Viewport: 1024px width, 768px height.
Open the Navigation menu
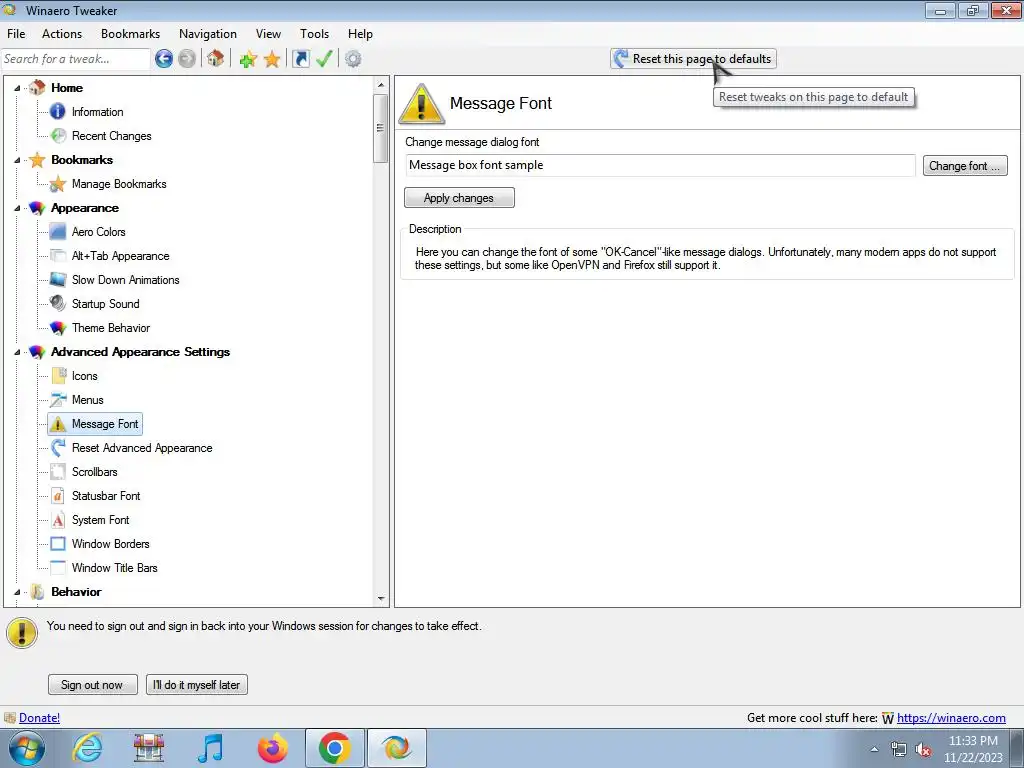coord(208,34)
